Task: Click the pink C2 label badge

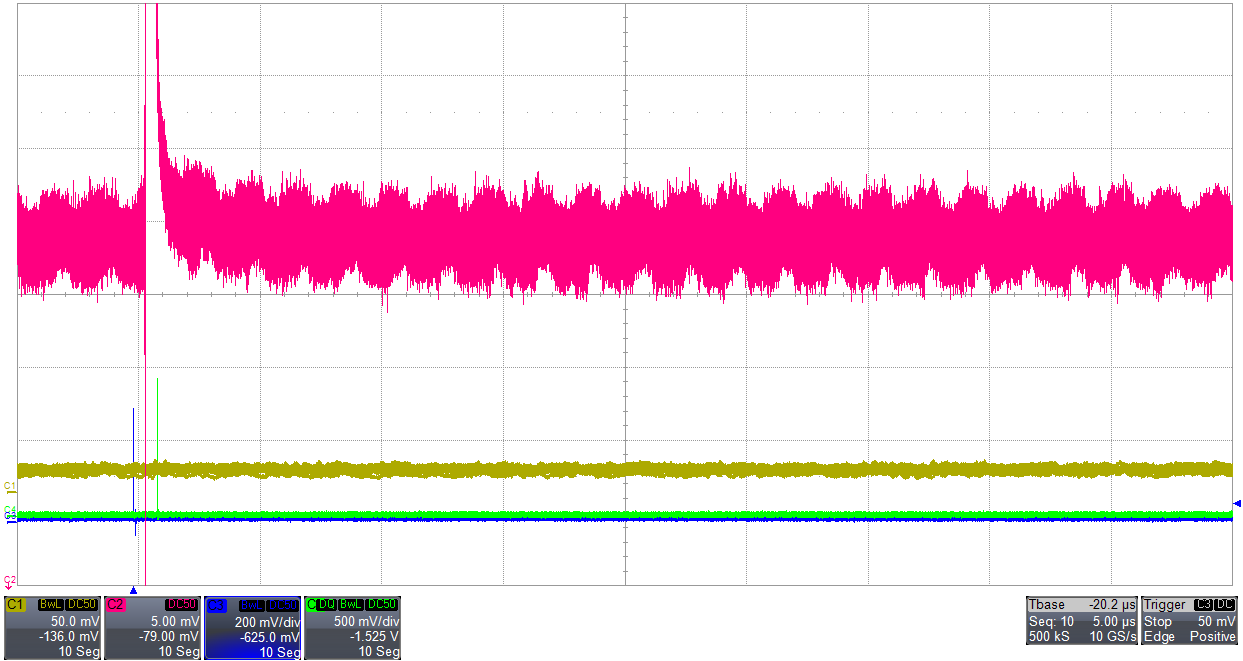Action: (x=116, y=605)
